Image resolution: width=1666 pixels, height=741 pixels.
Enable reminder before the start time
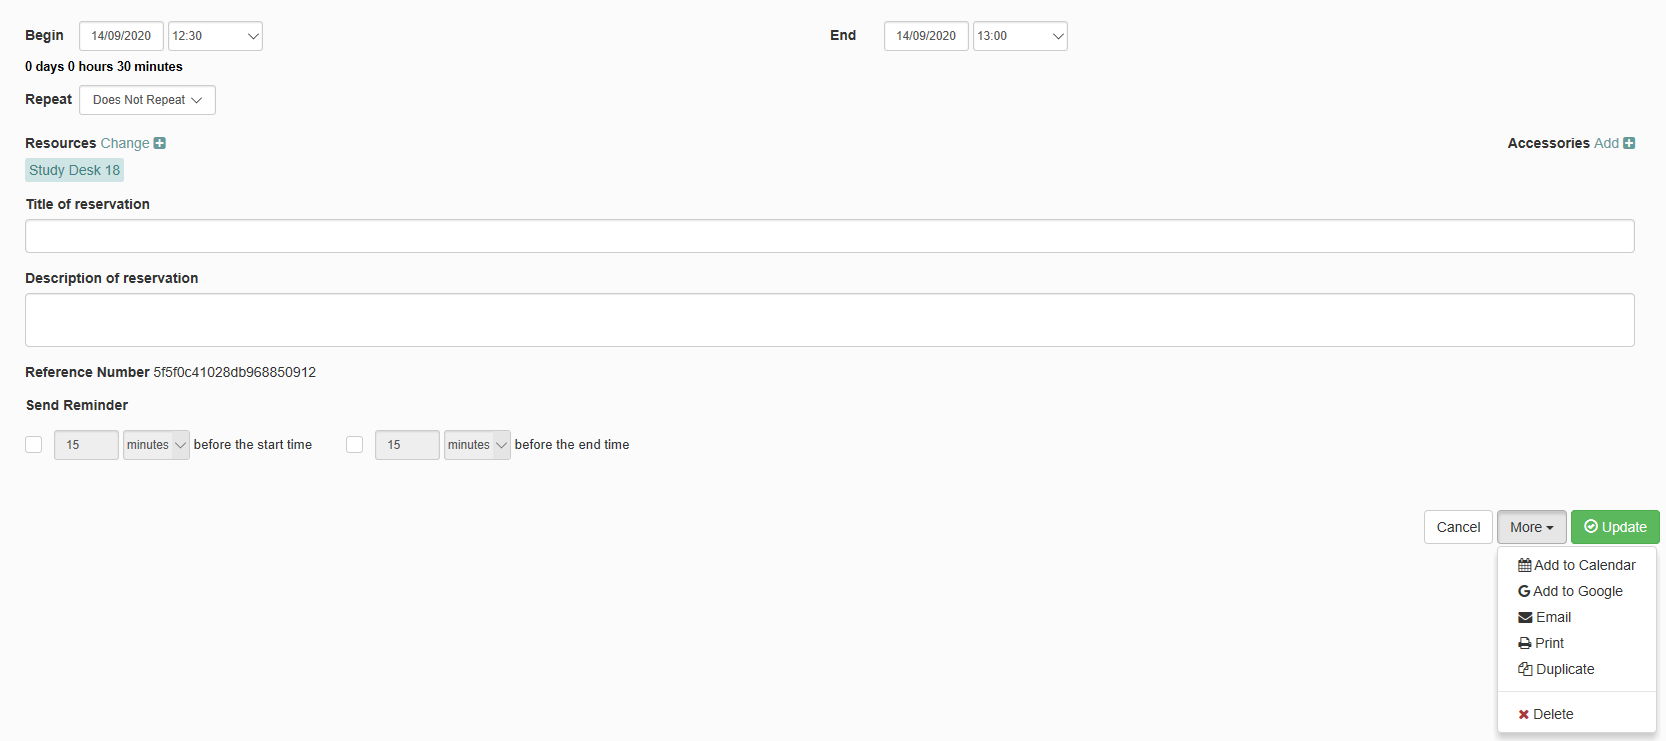34,444
